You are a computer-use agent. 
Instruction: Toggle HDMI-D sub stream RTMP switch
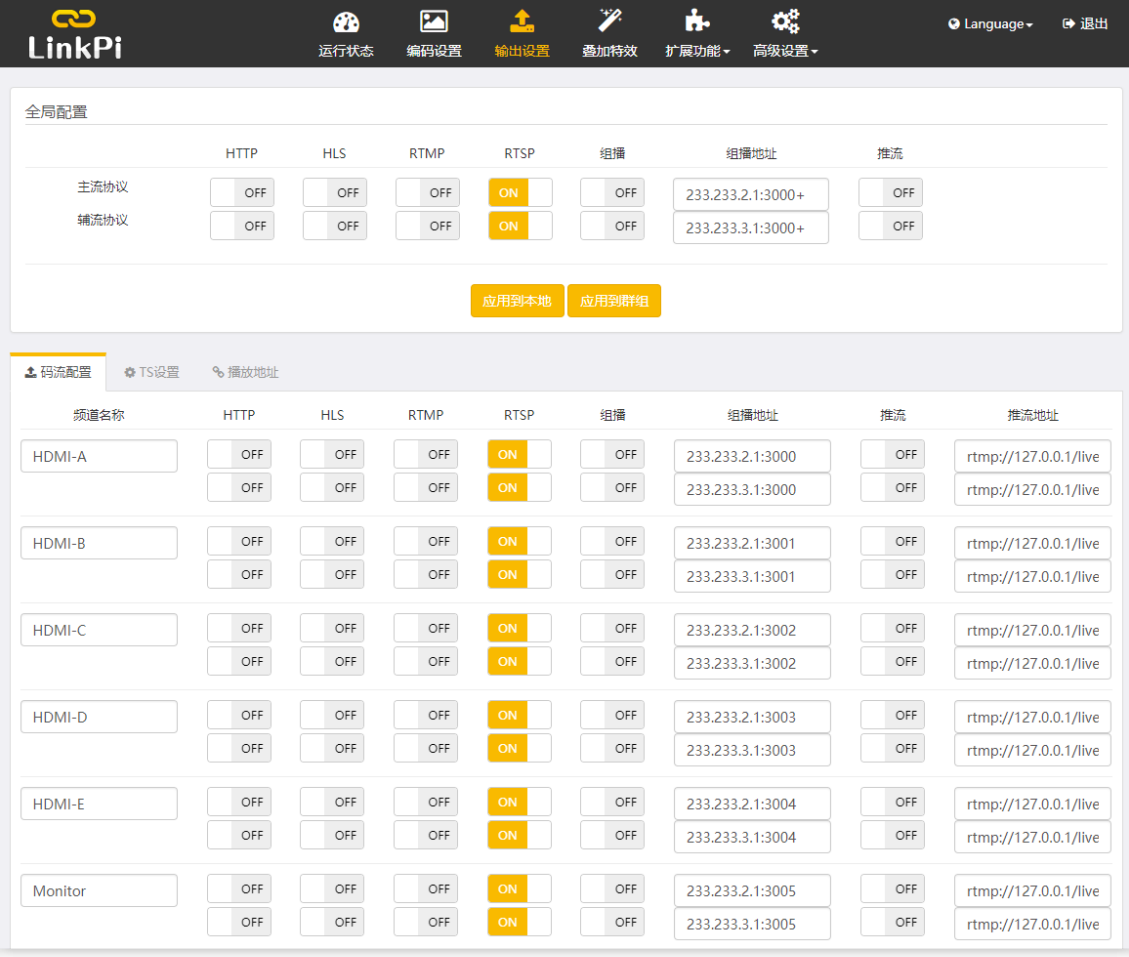pyautogui.click(x=426, y=748)
